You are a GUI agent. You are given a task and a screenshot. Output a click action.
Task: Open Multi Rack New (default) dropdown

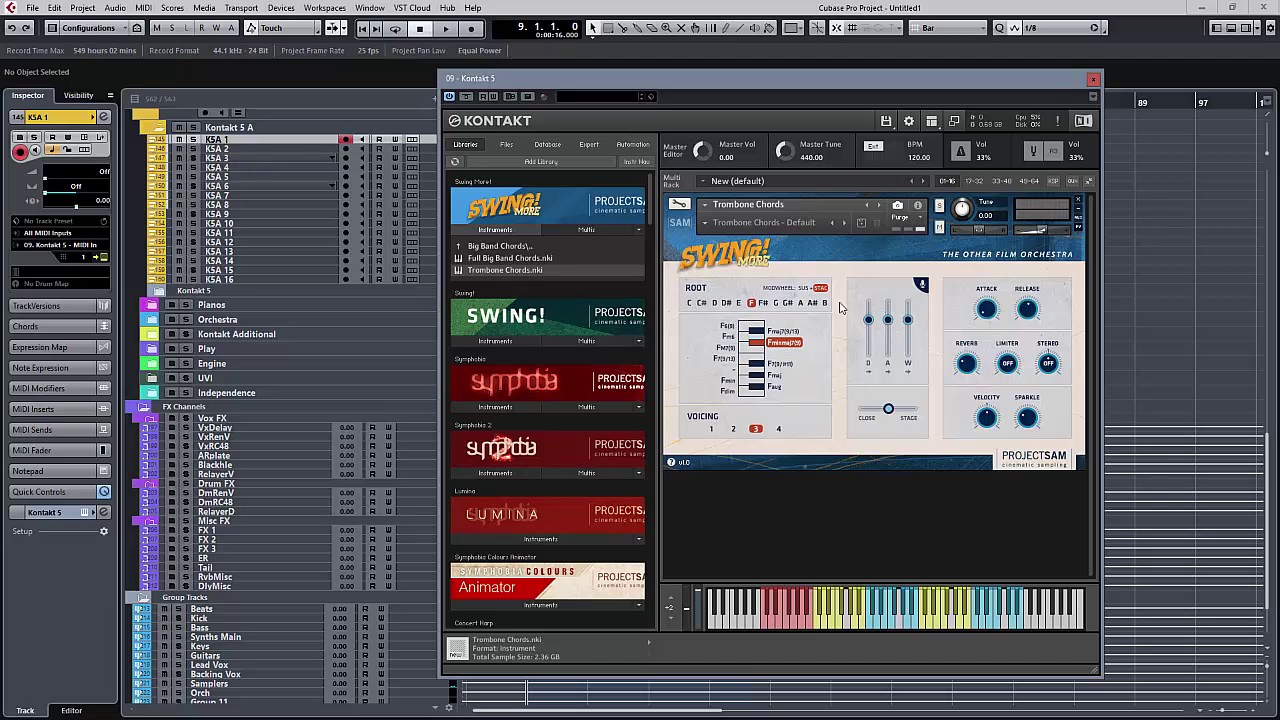coord(815,181)
